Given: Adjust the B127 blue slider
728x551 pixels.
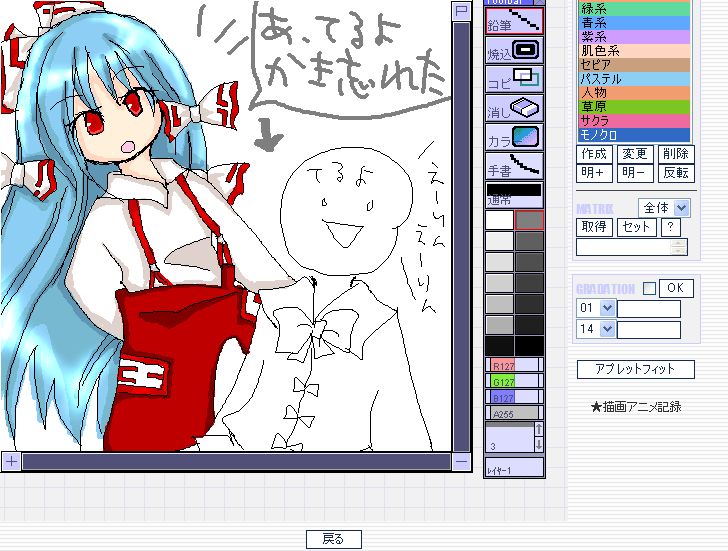Looking at the screenshot, I should click(x=514, y=396).
